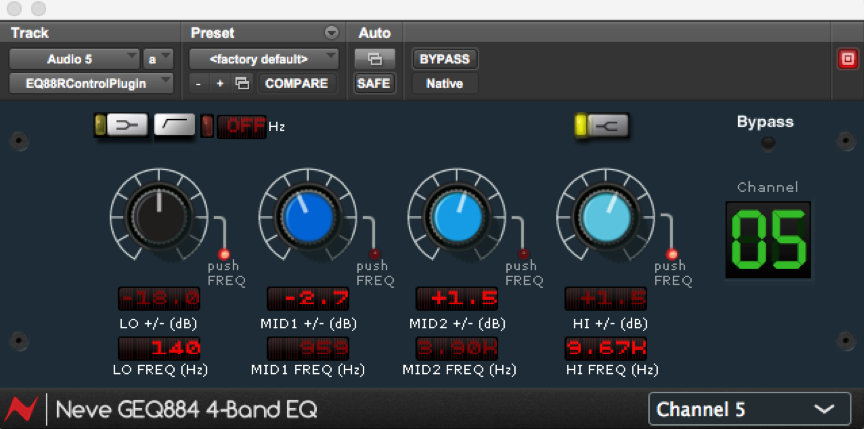This screenshot has width=864, height=429.
Task: Click the MID2 FREQ display showing 3.90K
Action: (457, 349)
